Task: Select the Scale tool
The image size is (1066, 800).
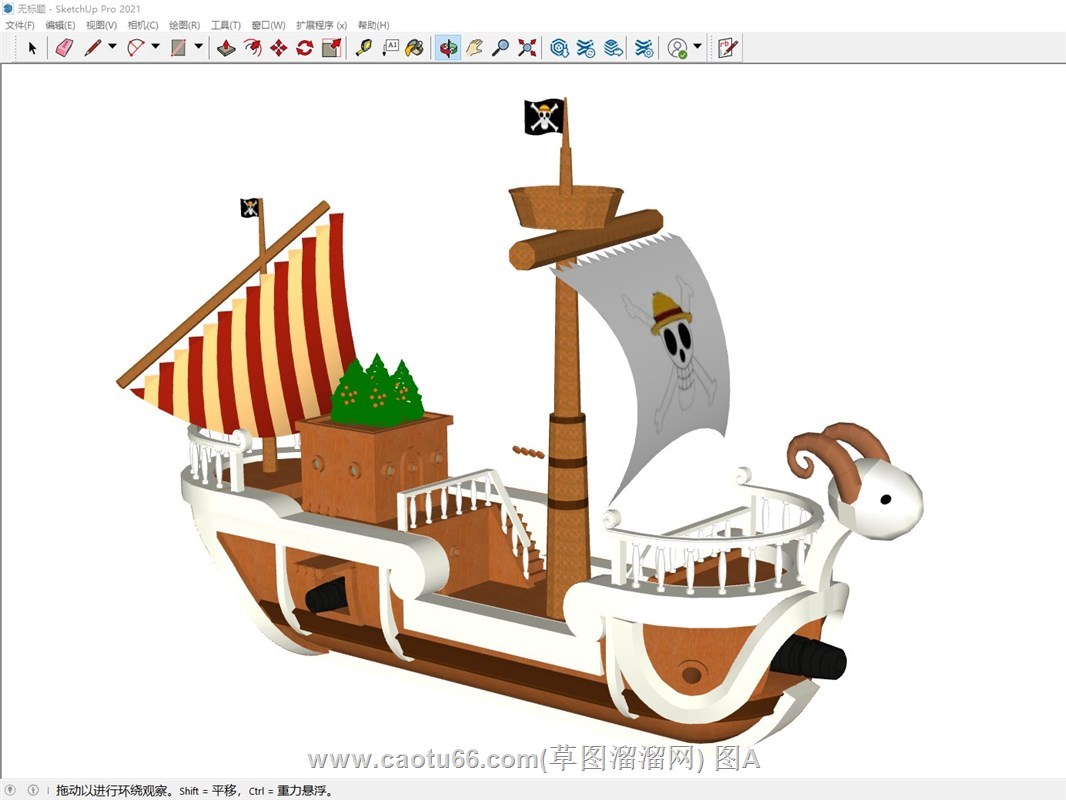Action: click(x=332, y=48)
